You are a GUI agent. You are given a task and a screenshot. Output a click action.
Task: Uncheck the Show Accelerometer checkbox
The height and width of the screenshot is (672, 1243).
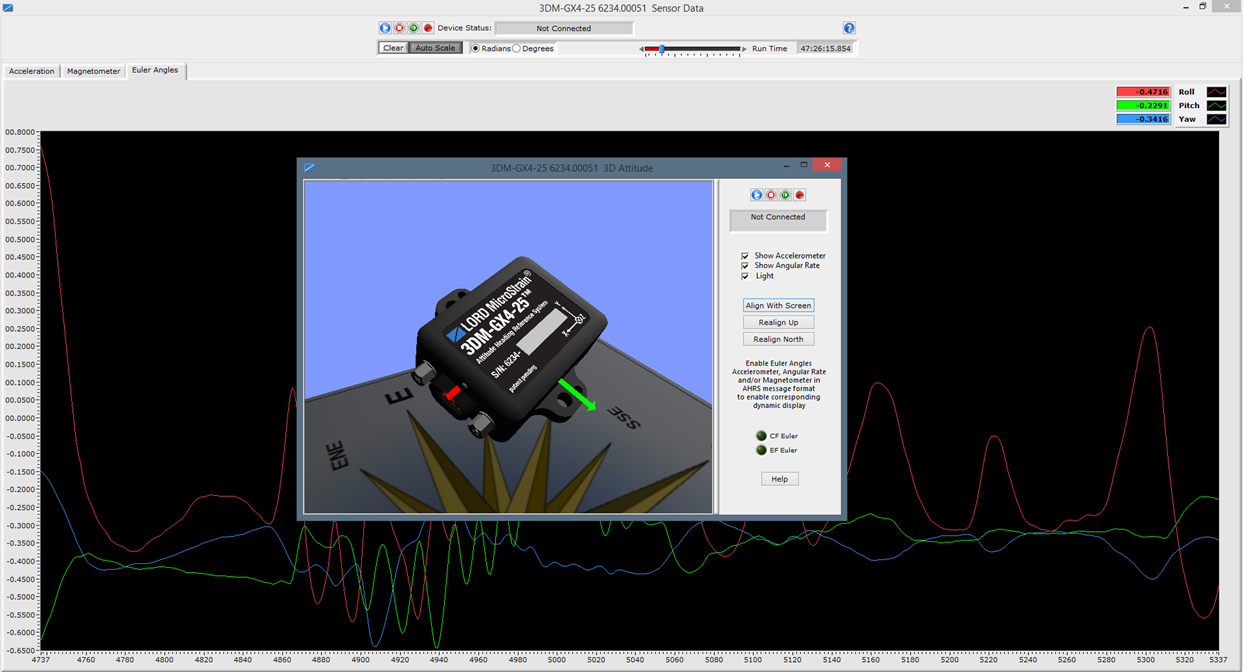coord(745,256)
